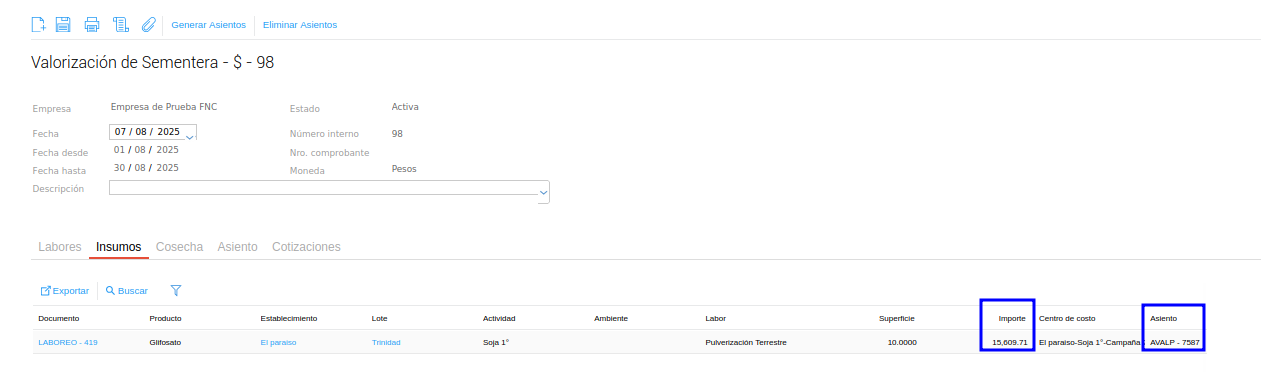This screenshot has height=372, width=1261.
Task: Click the Fecha hasta value 30/08/2025
Action: click(146, 168)
